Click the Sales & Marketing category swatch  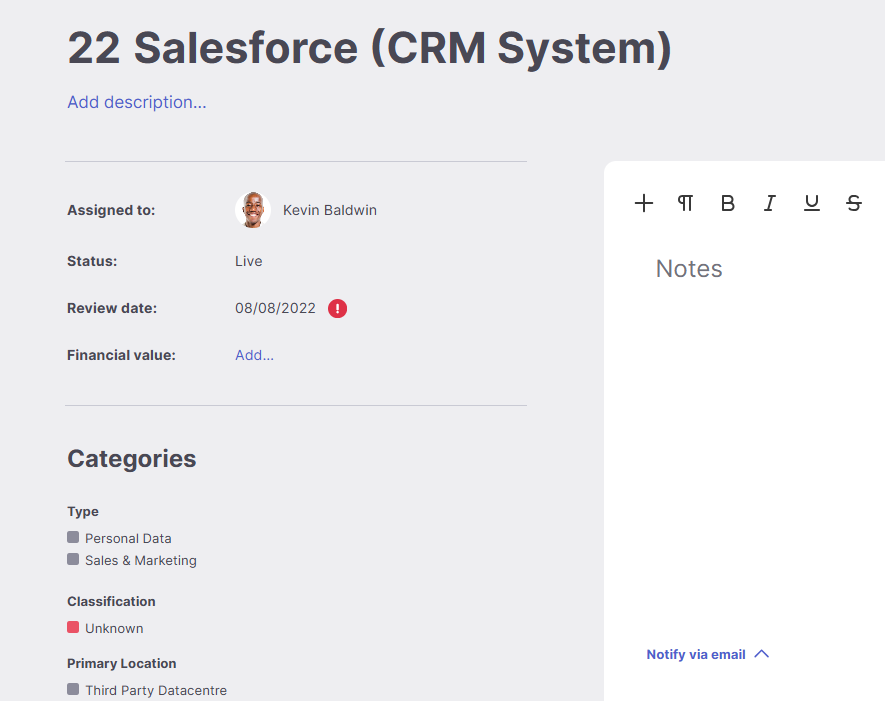click(73, 559)
